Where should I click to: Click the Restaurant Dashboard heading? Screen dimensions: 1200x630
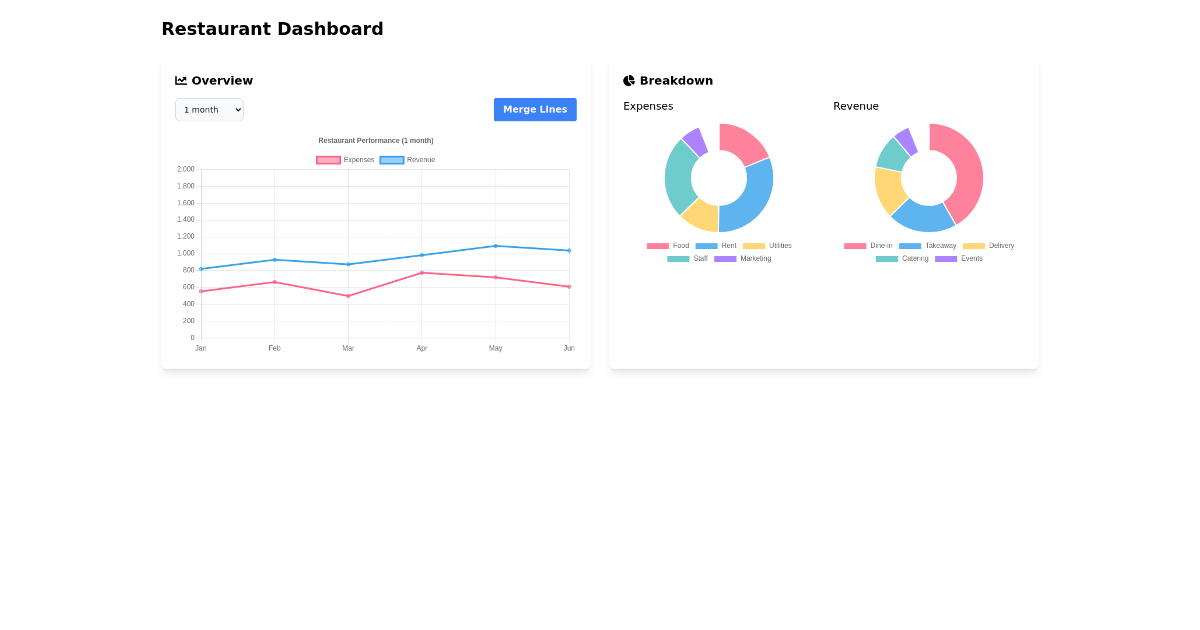click(x=272, y=29)
